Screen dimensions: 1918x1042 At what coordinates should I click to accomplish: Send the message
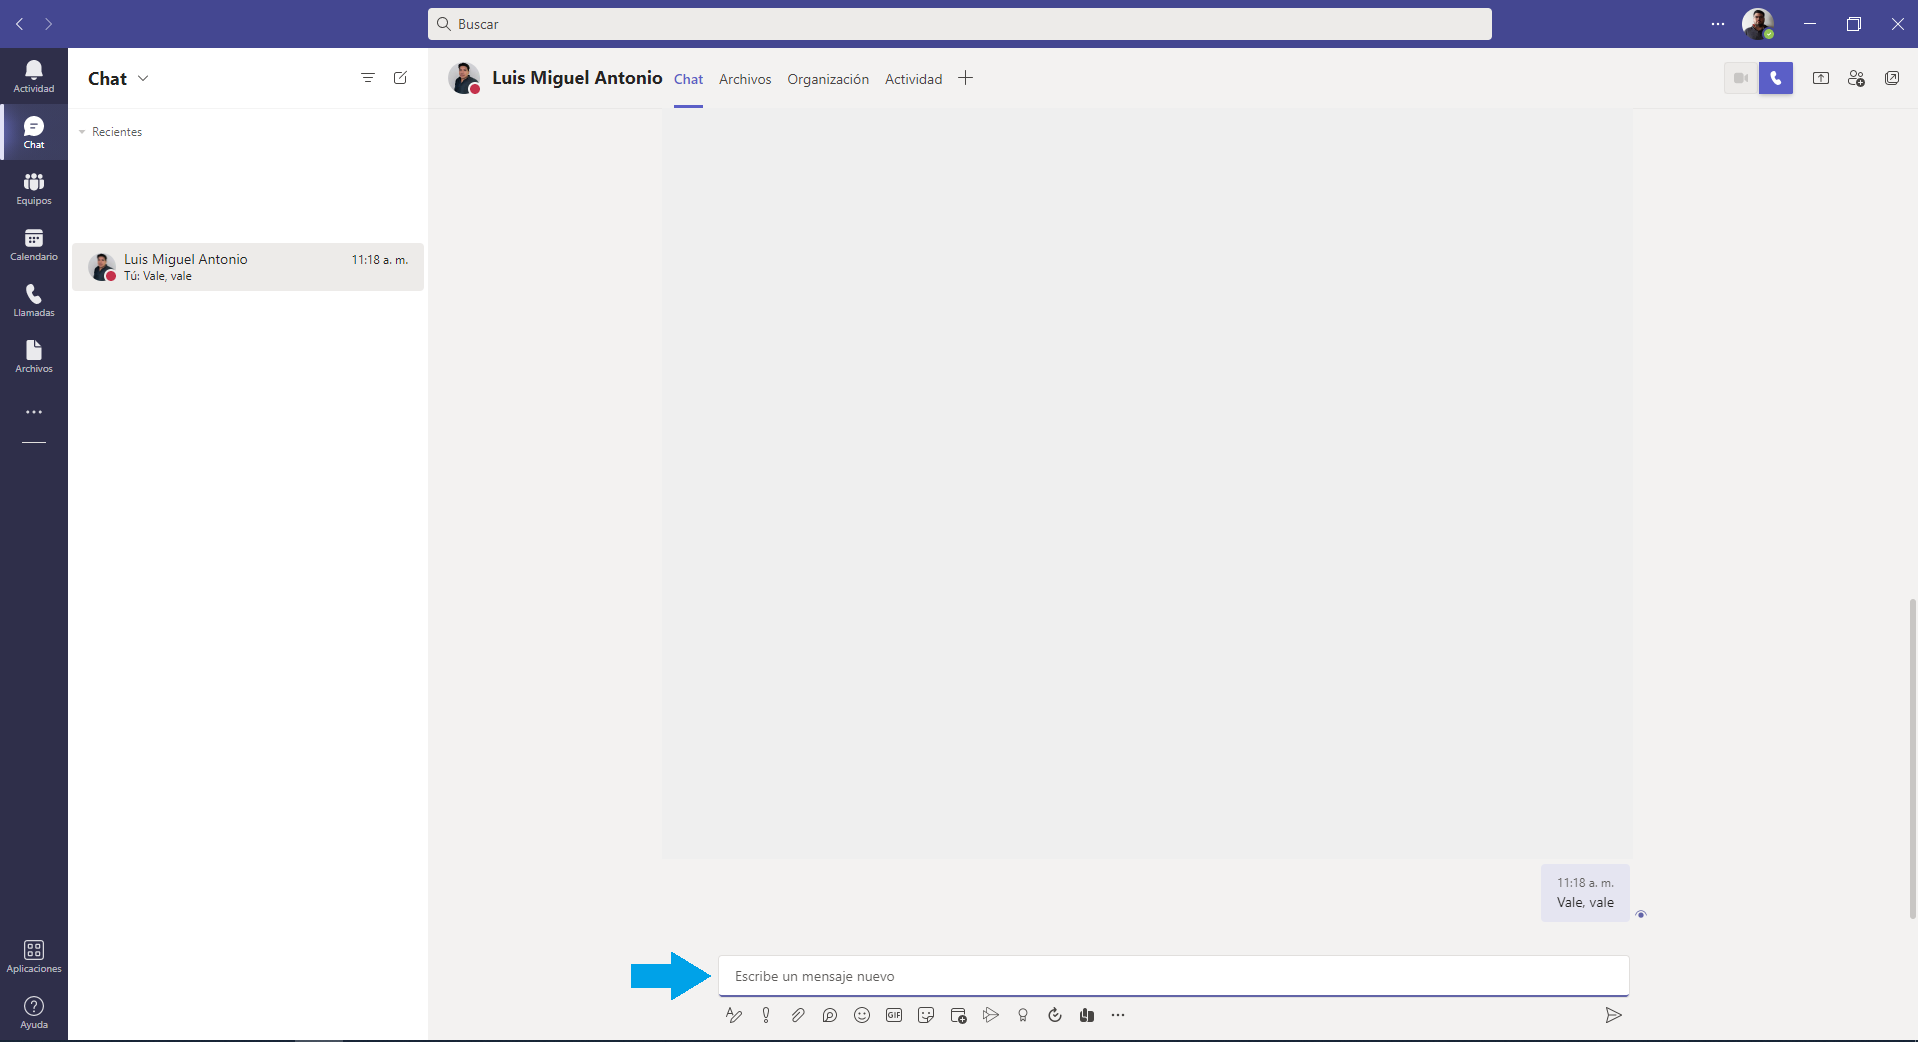(x=1613, y=1015)
